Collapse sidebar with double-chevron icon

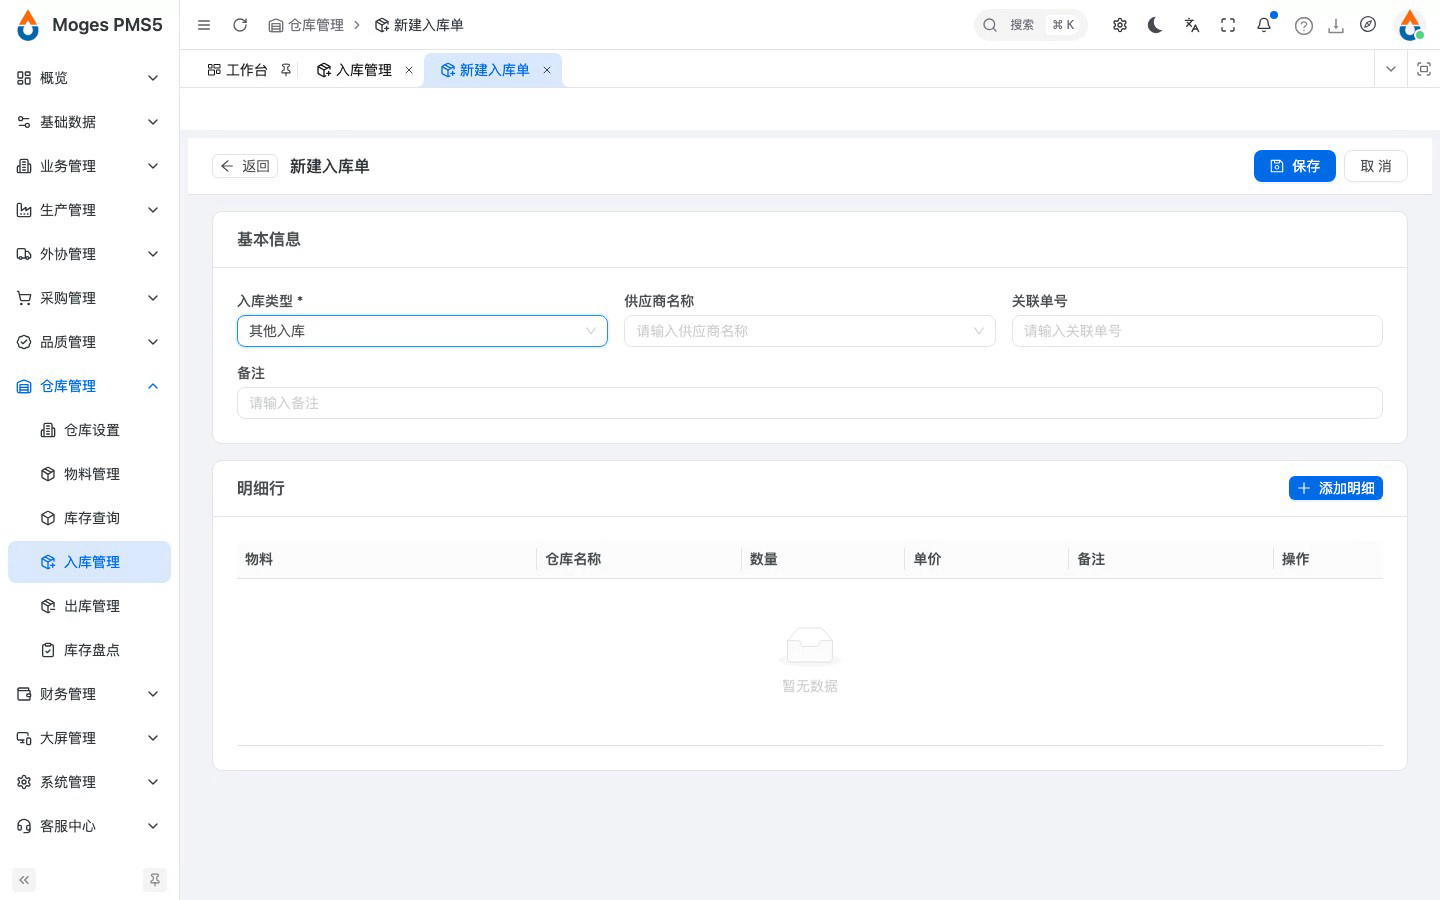tap(24, 880)
